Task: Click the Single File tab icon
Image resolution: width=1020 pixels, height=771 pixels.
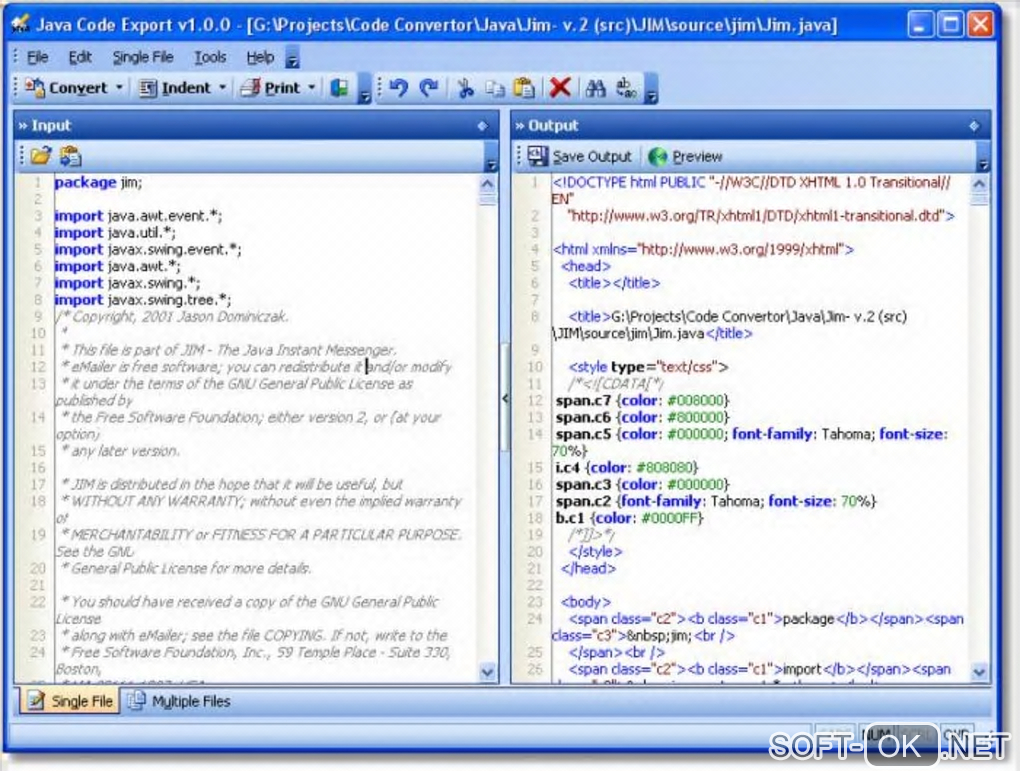Action: click(x=36, y=701)
